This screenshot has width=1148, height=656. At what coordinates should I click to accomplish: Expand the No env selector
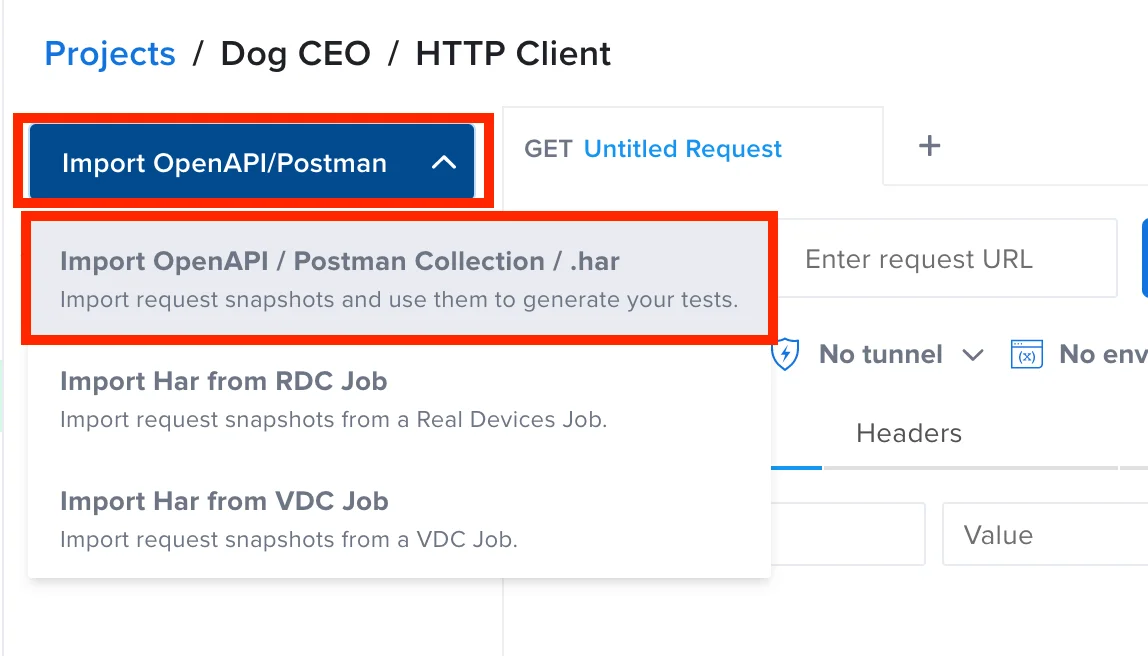click(1100, 354)
